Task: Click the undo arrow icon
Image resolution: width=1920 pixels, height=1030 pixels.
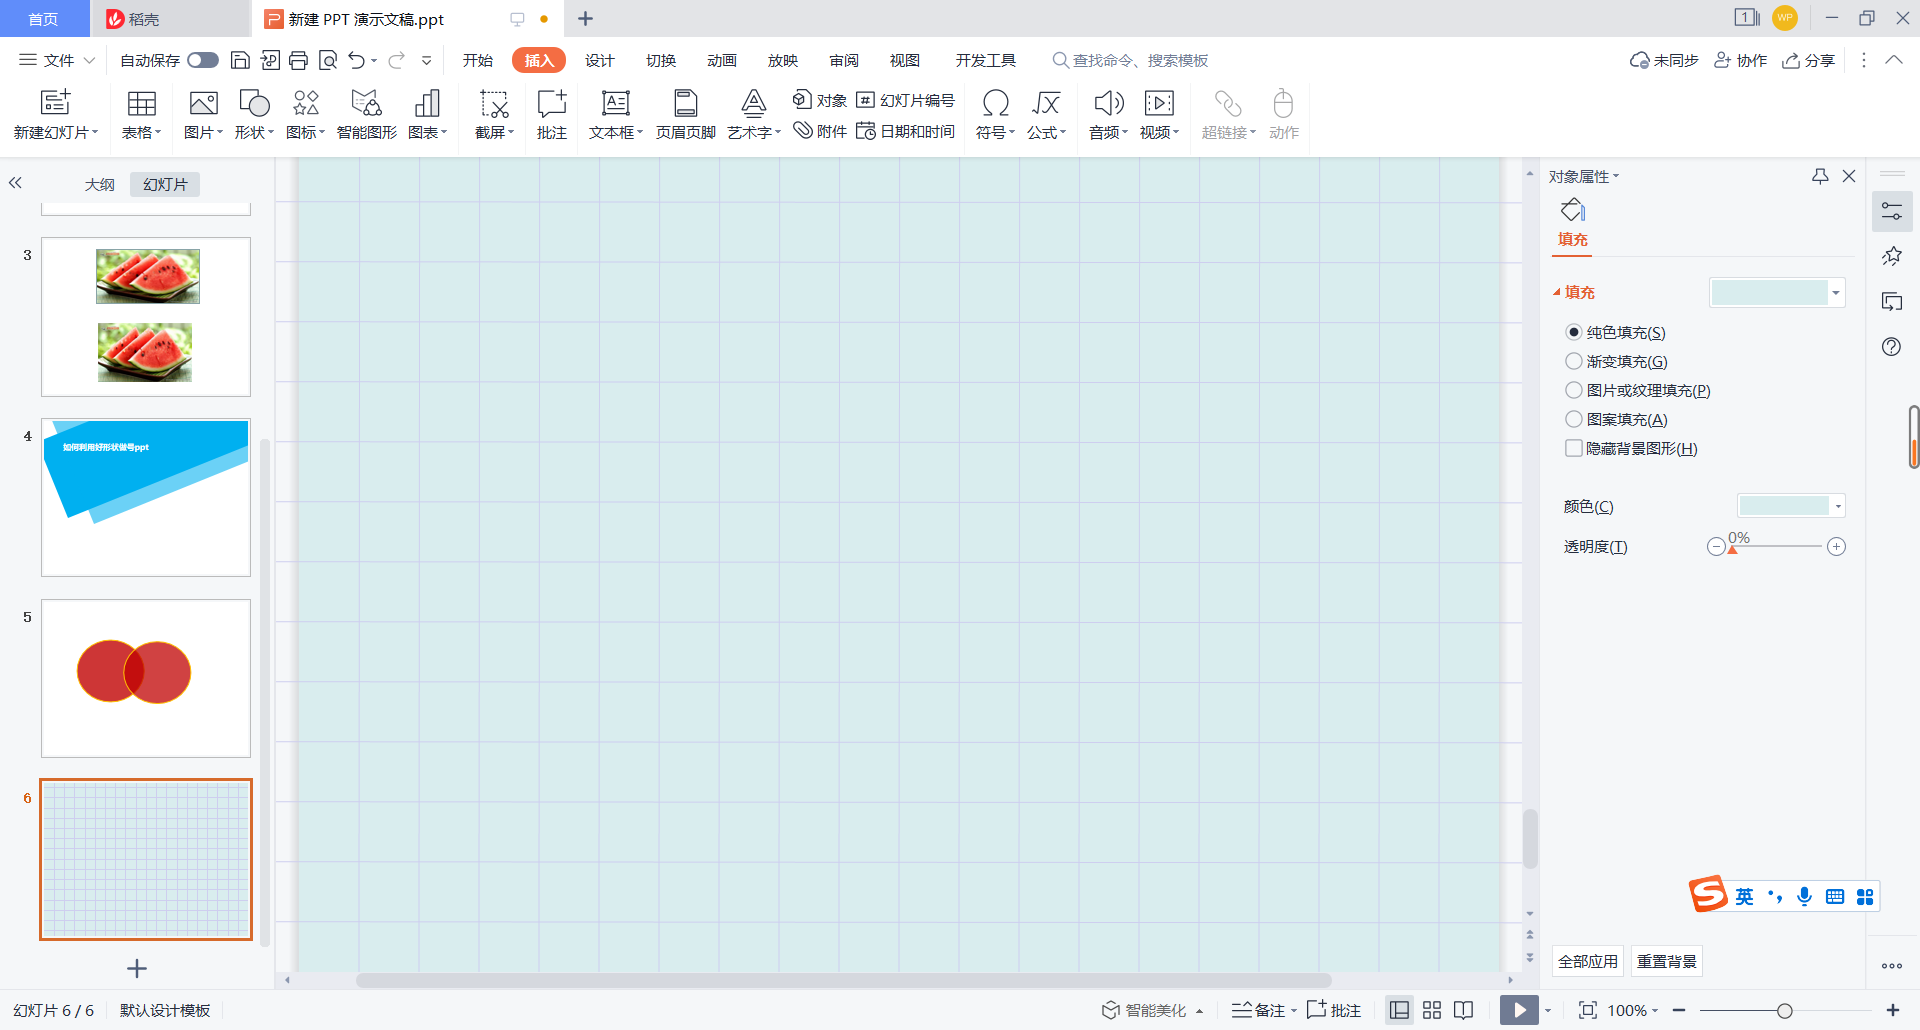Action: (356, 60)
